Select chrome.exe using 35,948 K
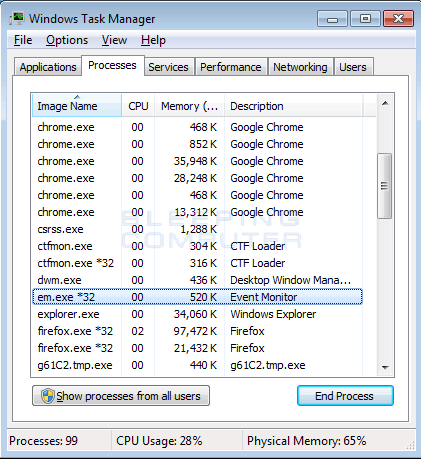The image size is (421, 459). 197,161
